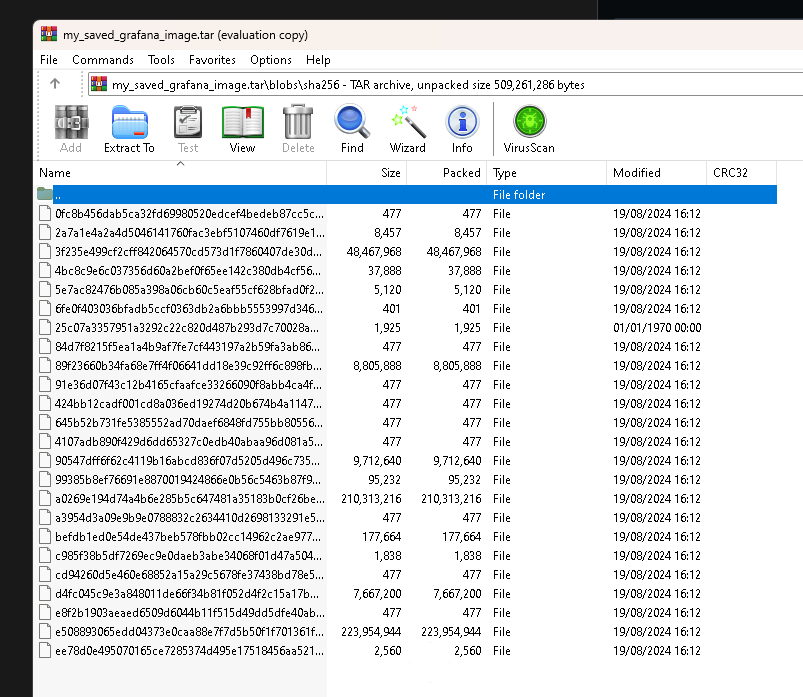Click file icon of ee78d0e495070165 entry
This screenshot has height=697, width=803.
point(45,651)
